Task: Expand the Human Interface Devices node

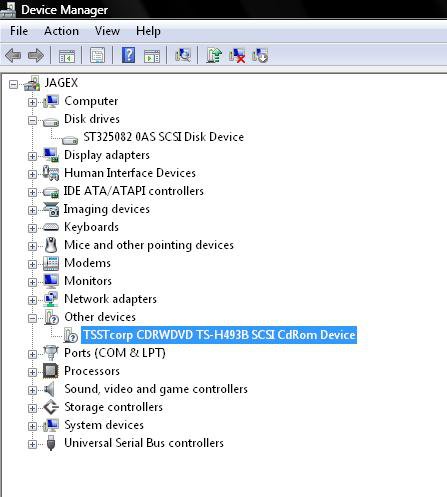Action: click(32, 174)
